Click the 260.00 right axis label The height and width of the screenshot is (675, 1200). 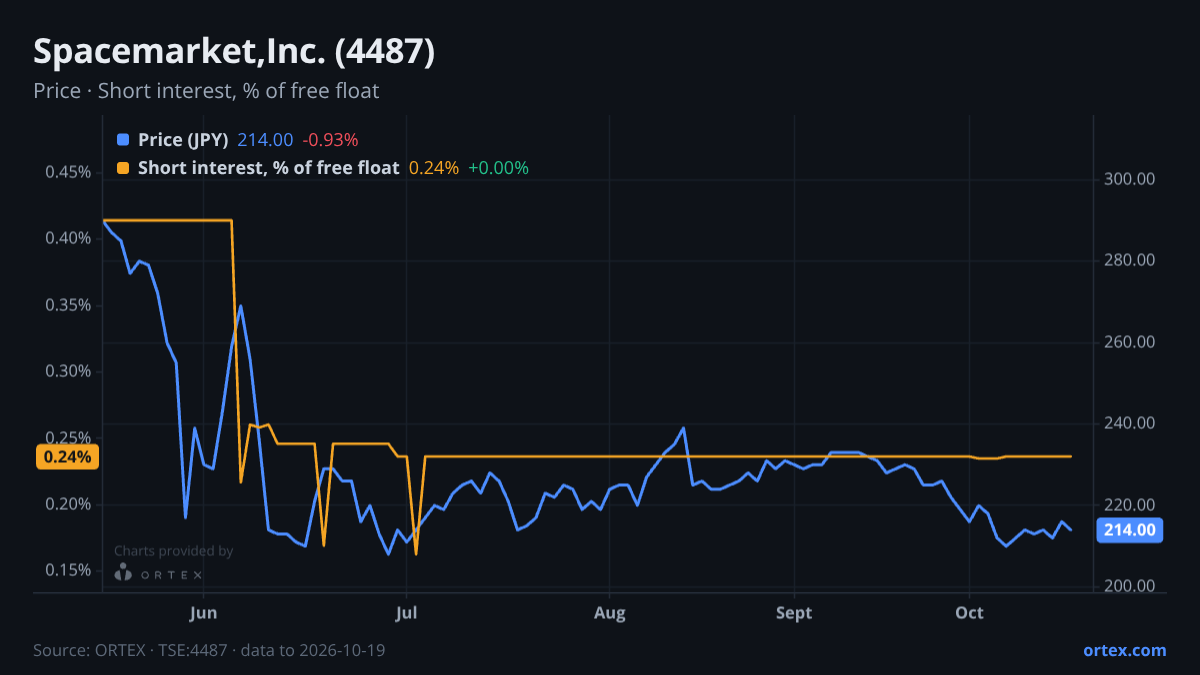tap(1130, 342)
